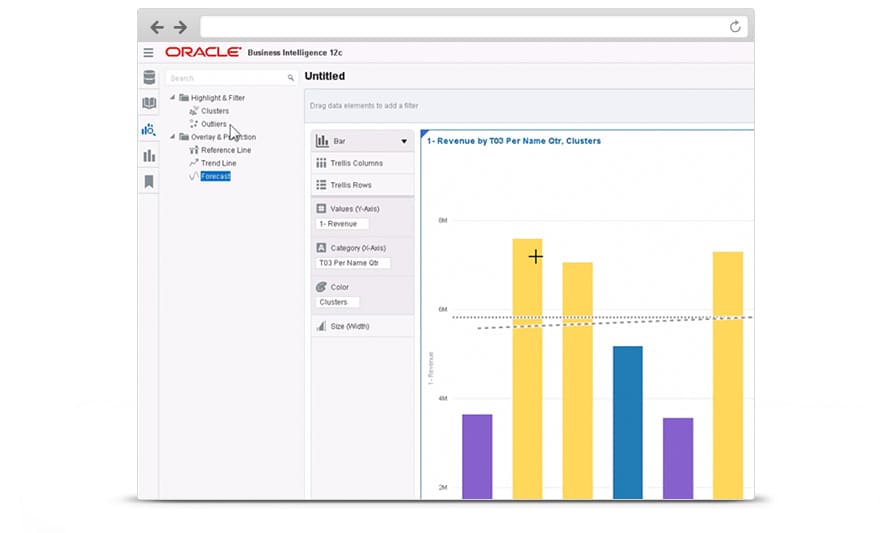Collapse the Highlight & Filter folder
This screenshot has height=533, width=880.
(172, 98)
